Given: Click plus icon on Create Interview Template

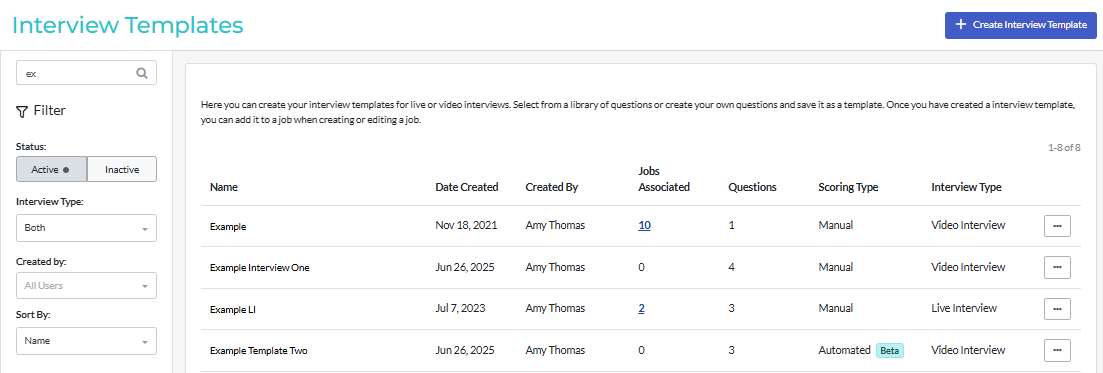Looking at the screenshot, I should [x=961, y=24].
